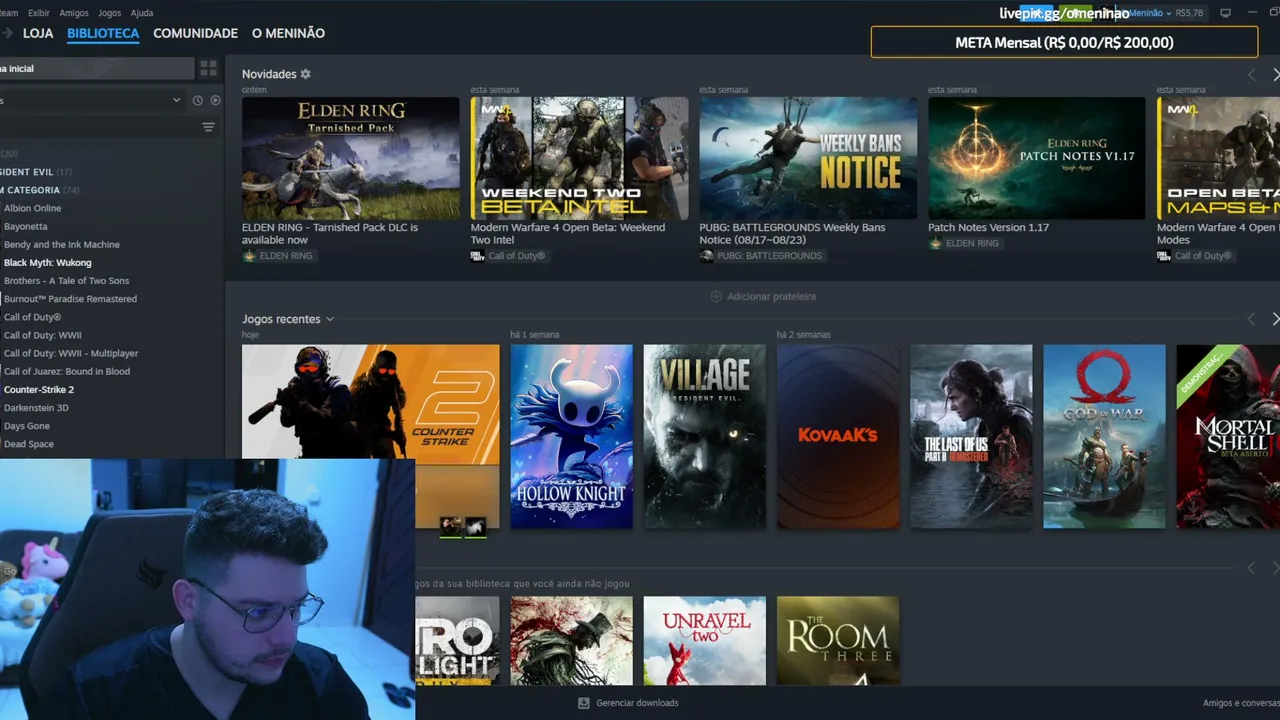
Task: Open the KovaaK's game cover
Action: tap(838, 437)
